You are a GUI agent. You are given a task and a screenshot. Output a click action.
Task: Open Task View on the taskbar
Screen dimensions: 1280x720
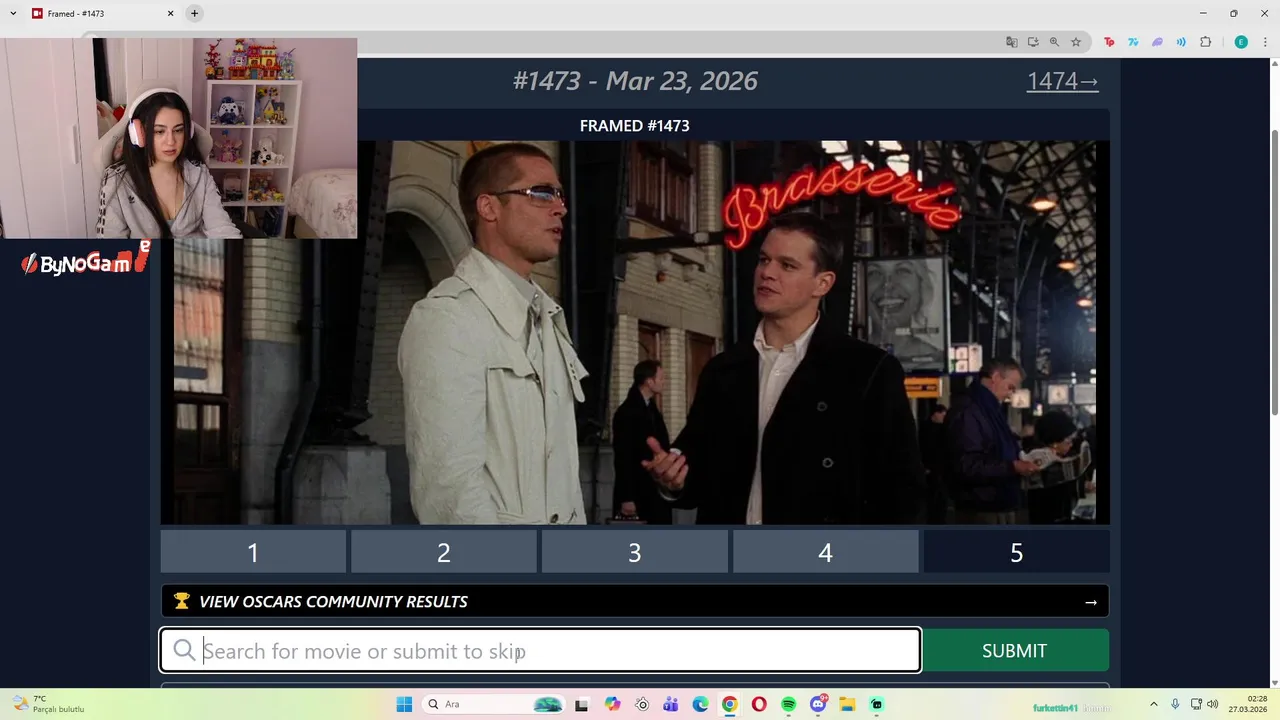(581, 704)
